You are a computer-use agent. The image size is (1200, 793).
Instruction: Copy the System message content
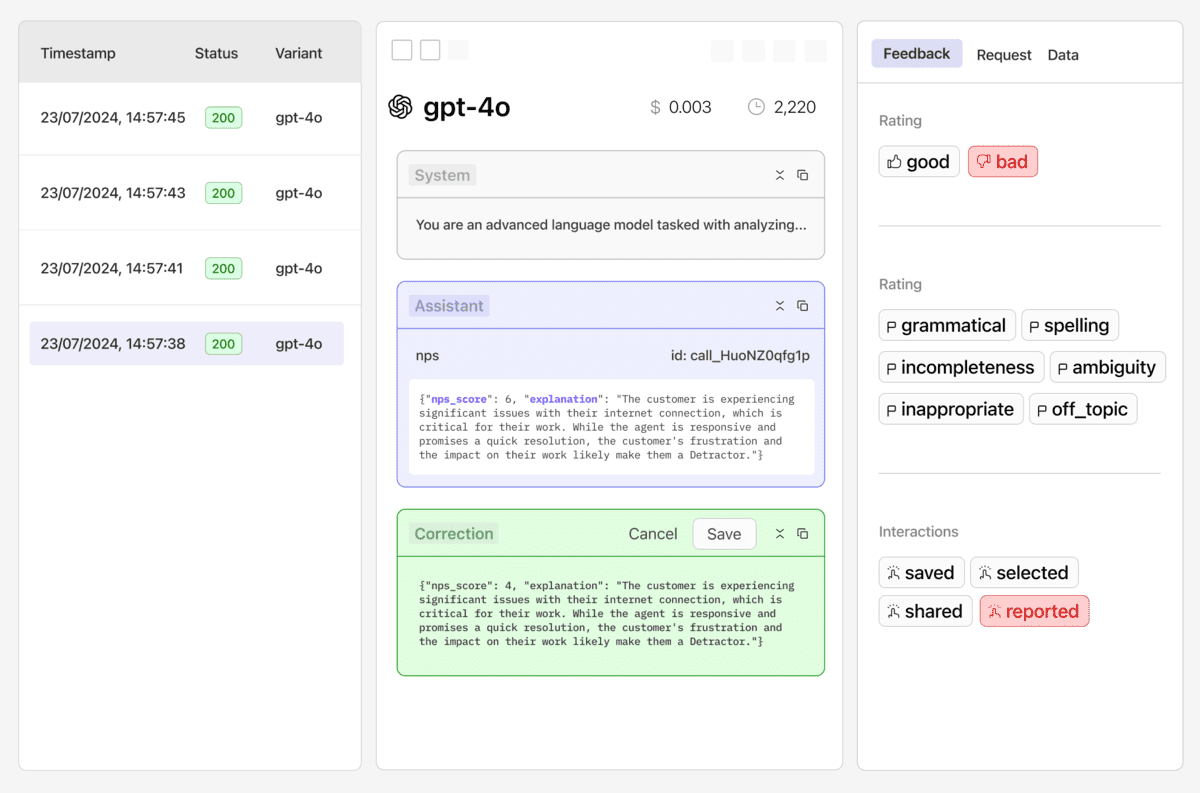click(x=803, y=175)
